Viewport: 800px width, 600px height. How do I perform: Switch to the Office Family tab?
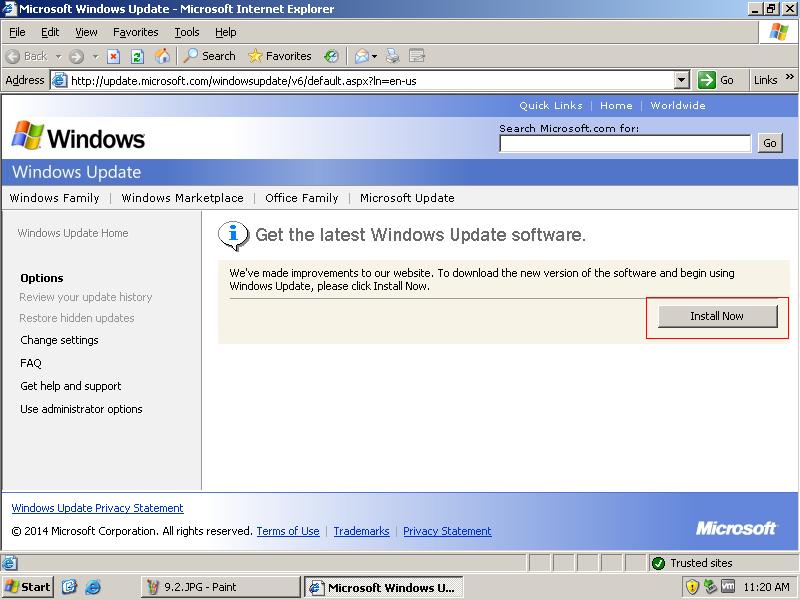pos(301,198)
